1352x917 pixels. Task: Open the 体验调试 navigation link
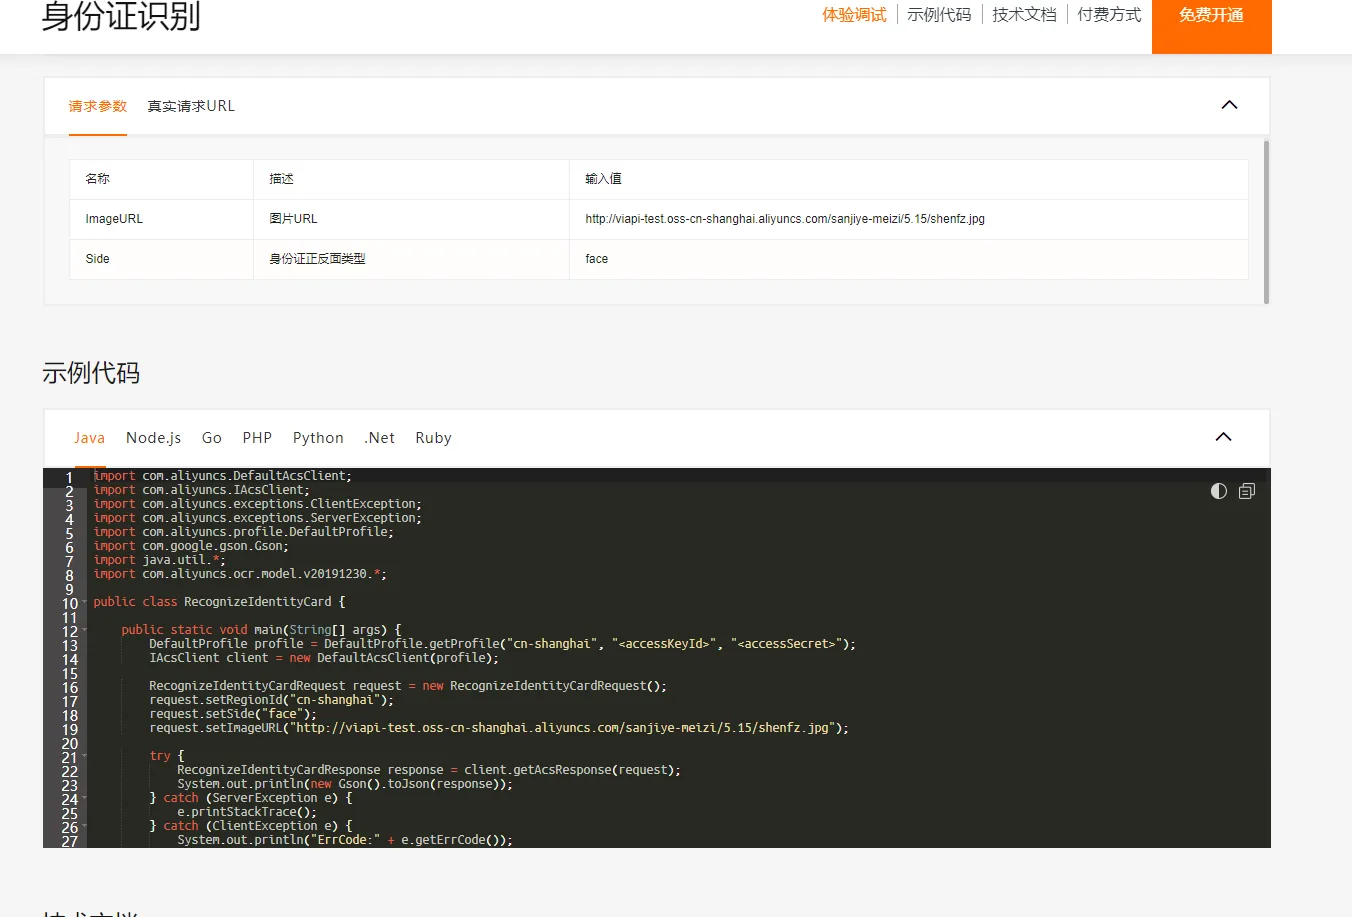tap(854, 15)
